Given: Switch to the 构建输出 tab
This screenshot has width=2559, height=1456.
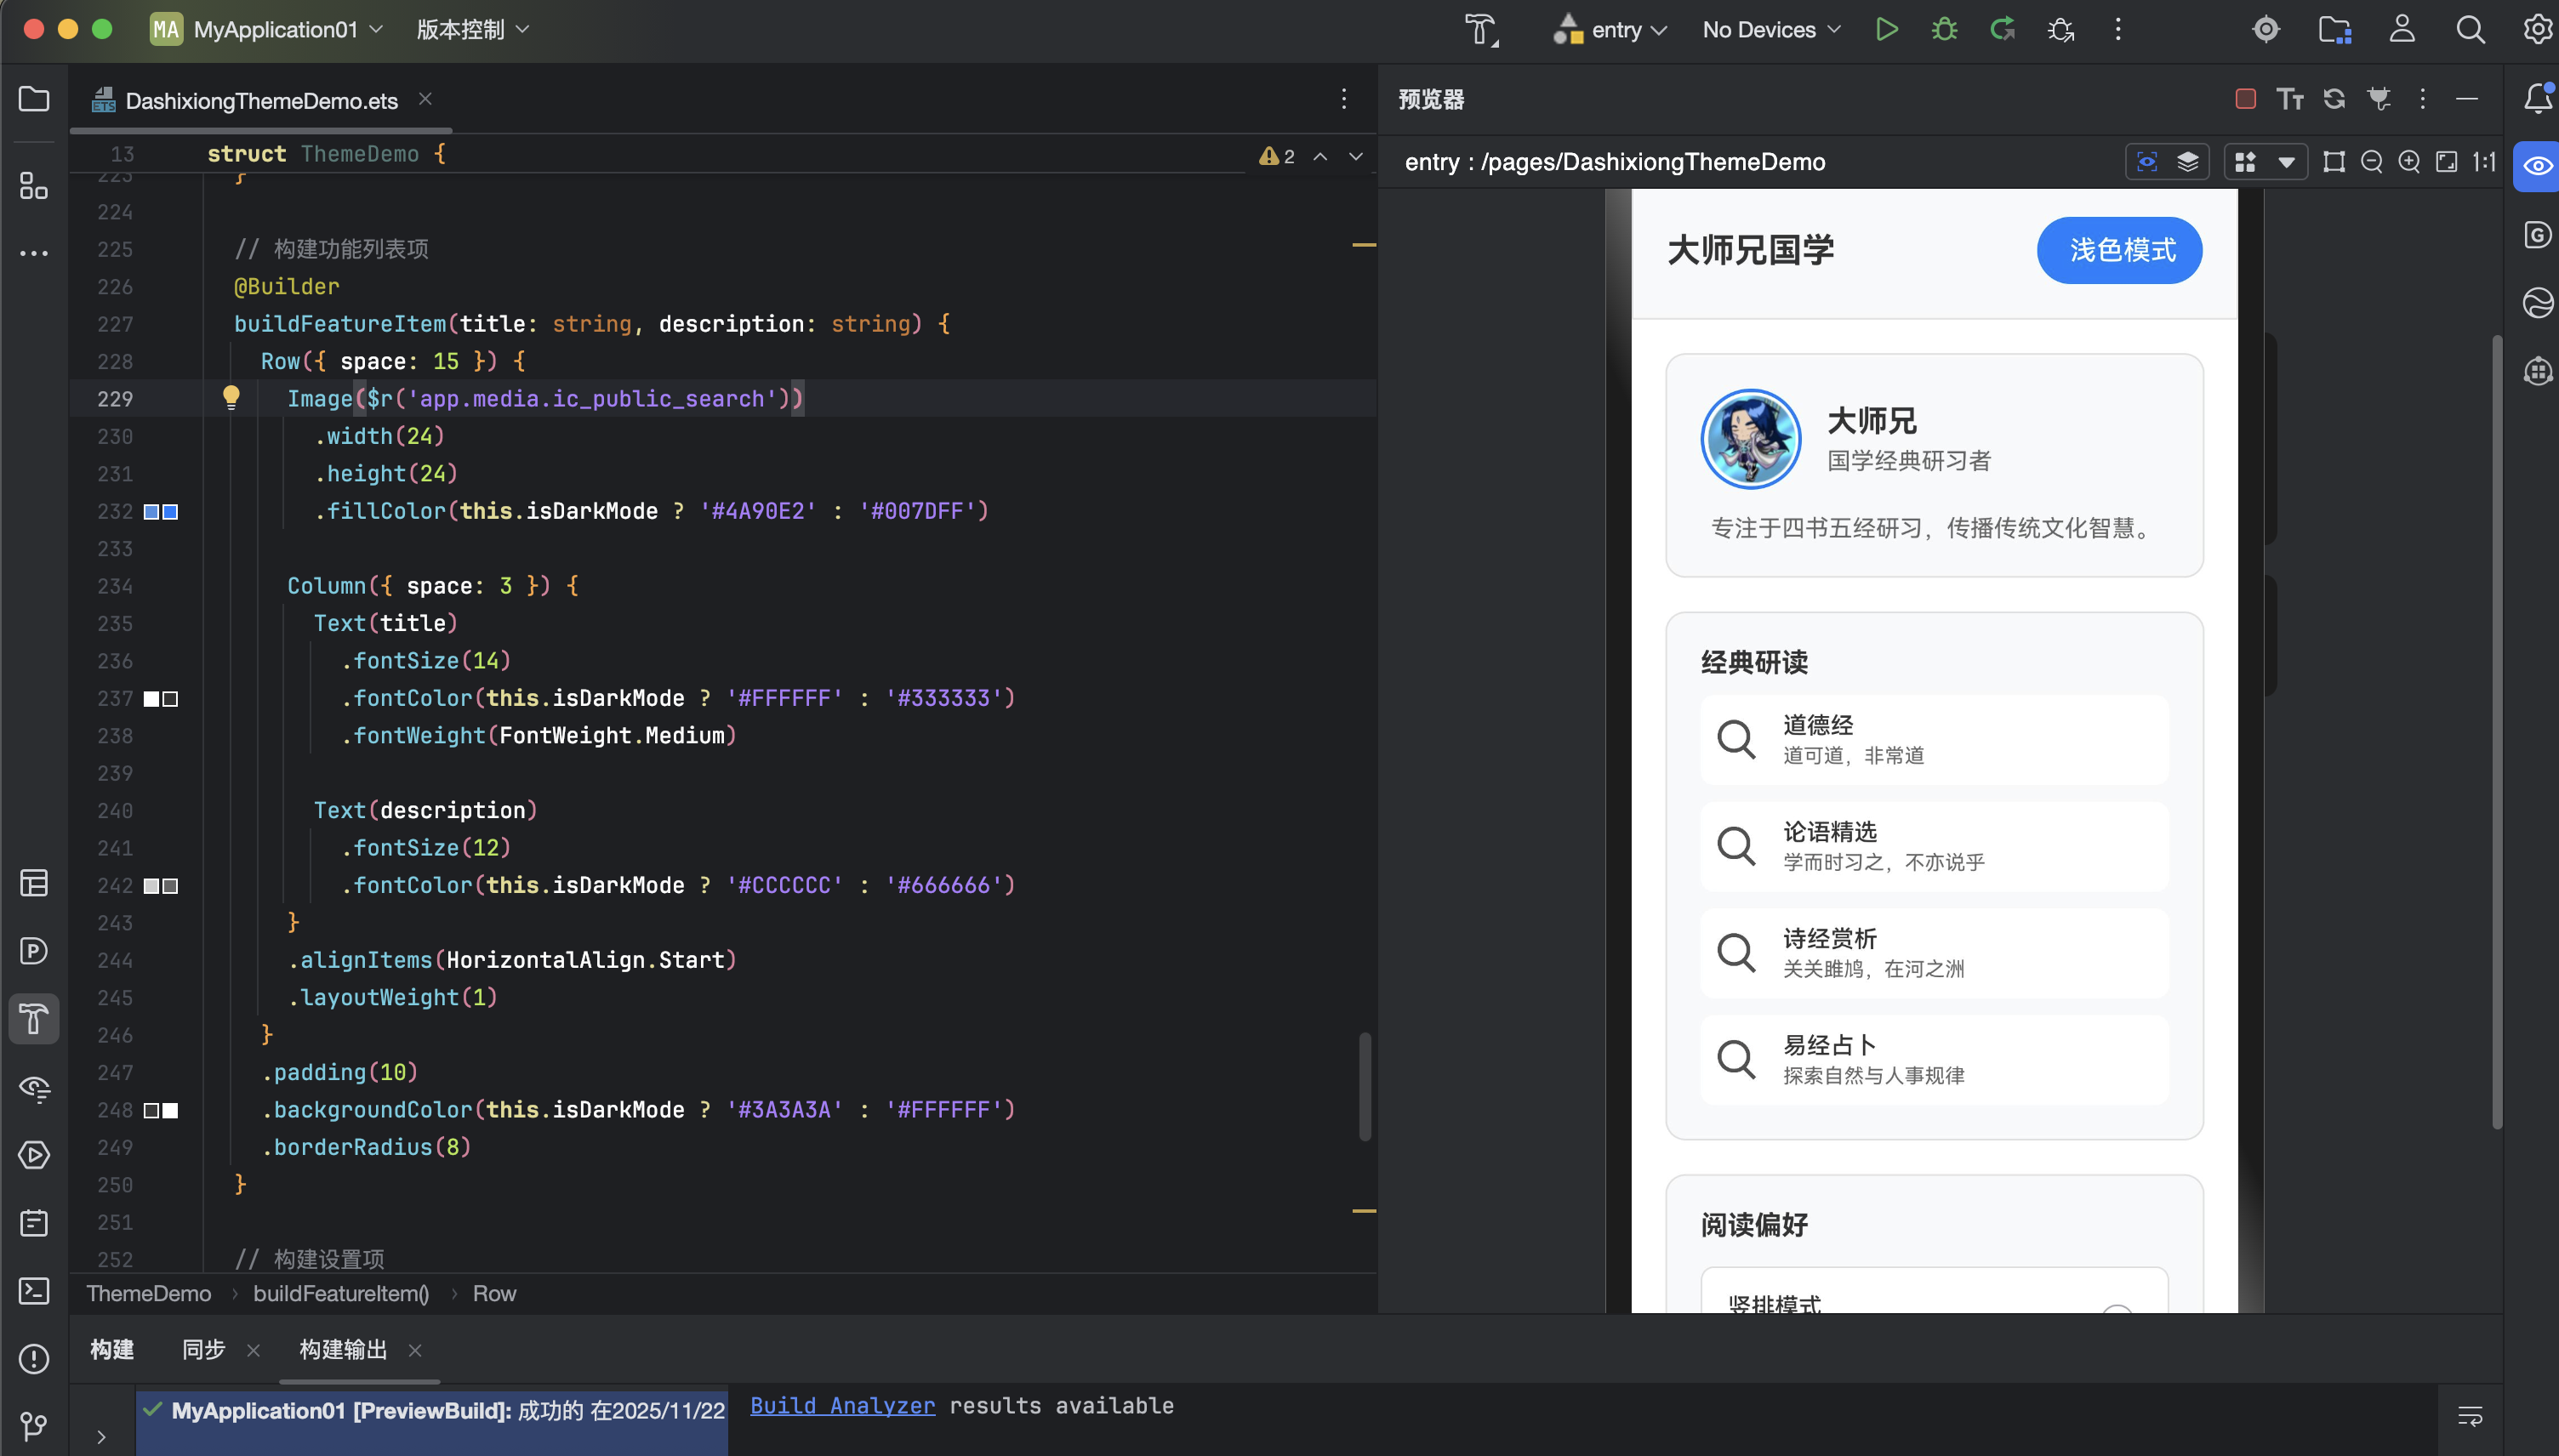Looking at the screenshot, I should coord(342,1349).
